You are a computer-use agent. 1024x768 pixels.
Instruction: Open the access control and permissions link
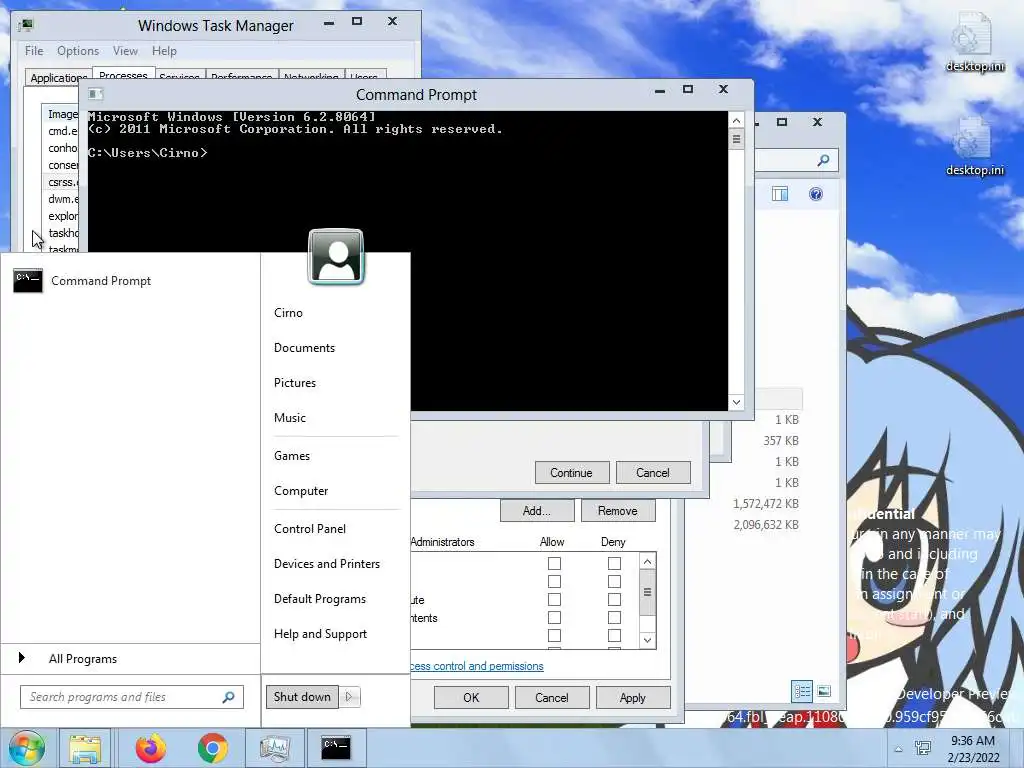point(477,666)
